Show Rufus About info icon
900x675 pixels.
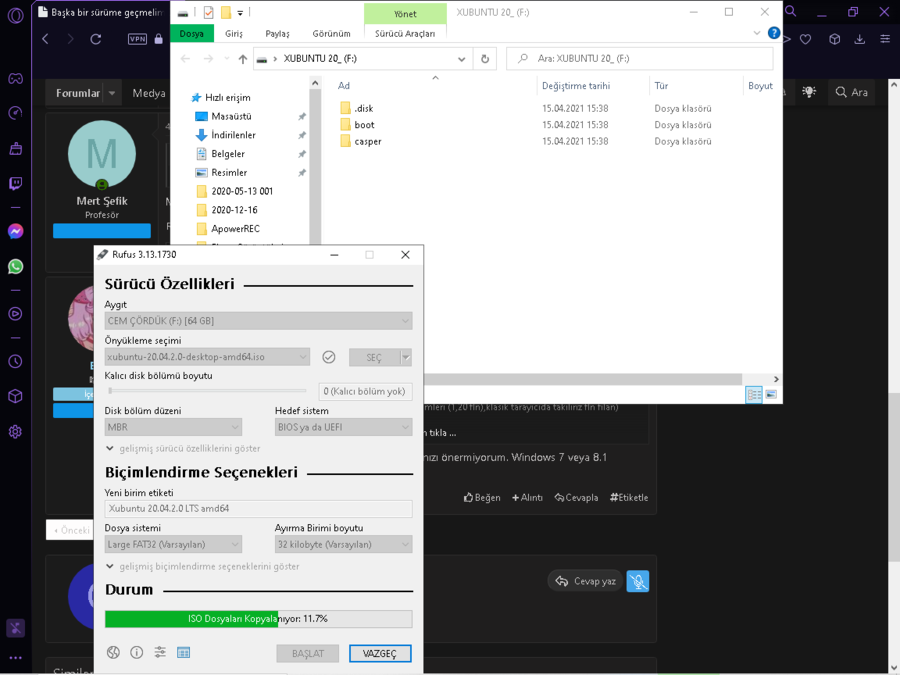pyautogui.click(x=137, y=652)
